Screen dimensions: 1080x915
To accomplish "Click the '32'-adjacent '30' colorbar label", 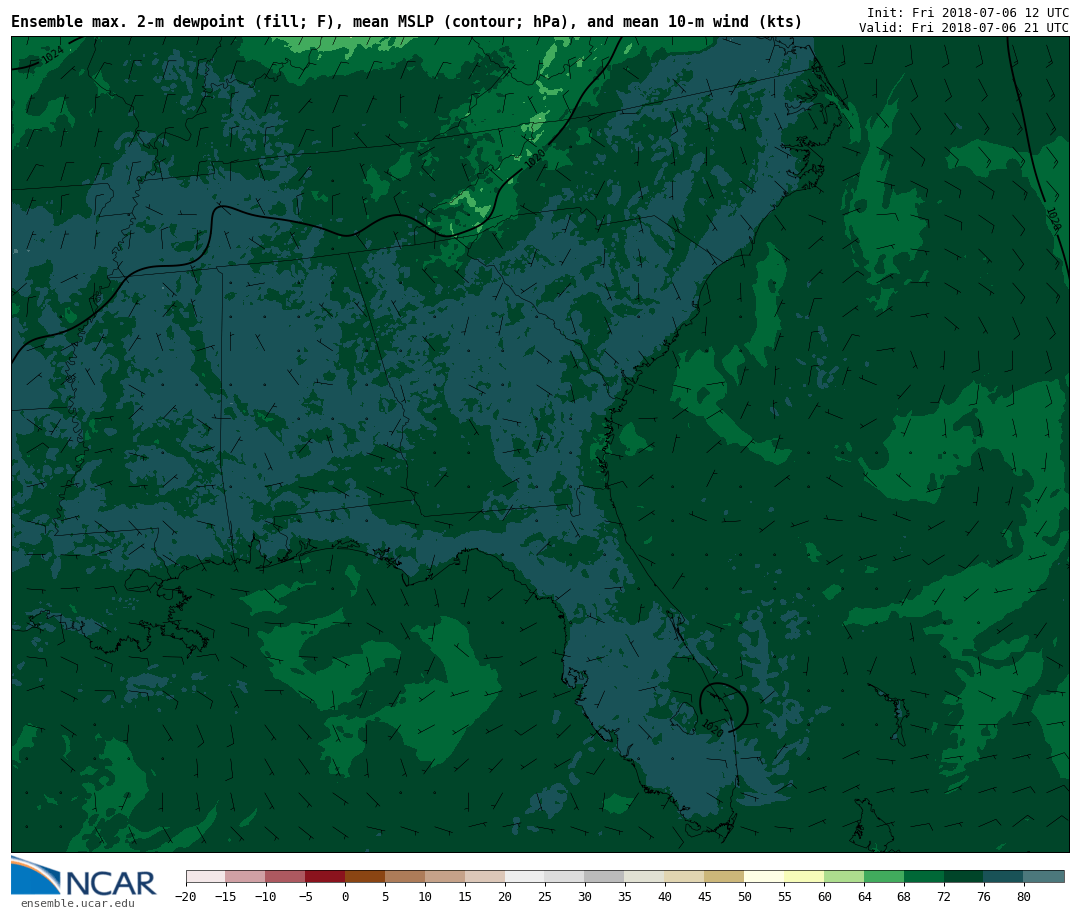I will point(585,896).
